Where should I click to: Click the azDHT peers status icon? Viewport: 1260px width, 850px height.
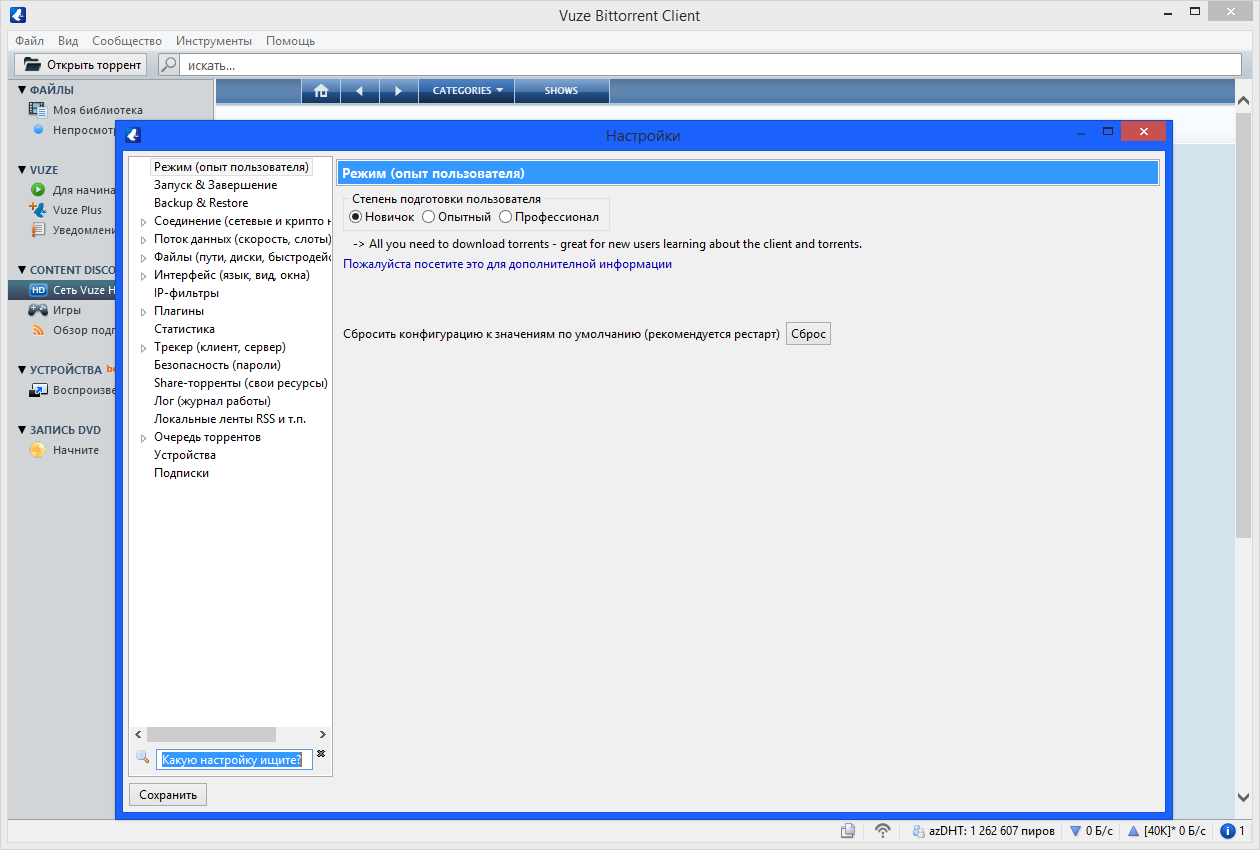918,830
